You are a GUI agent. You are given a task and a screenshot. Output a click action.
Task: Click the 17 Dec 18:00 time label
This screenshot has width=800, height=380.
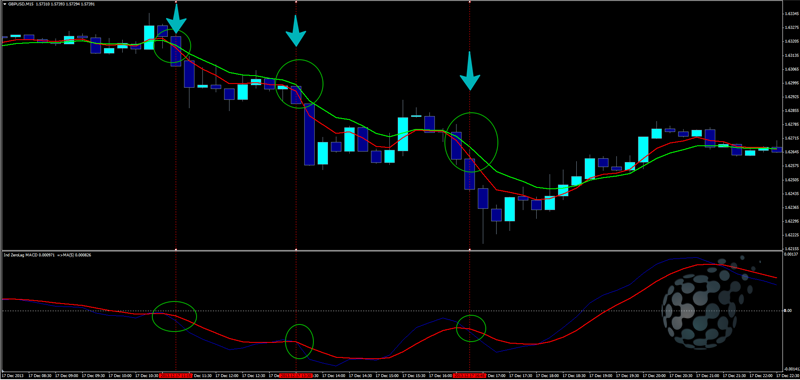pos(547,375)
